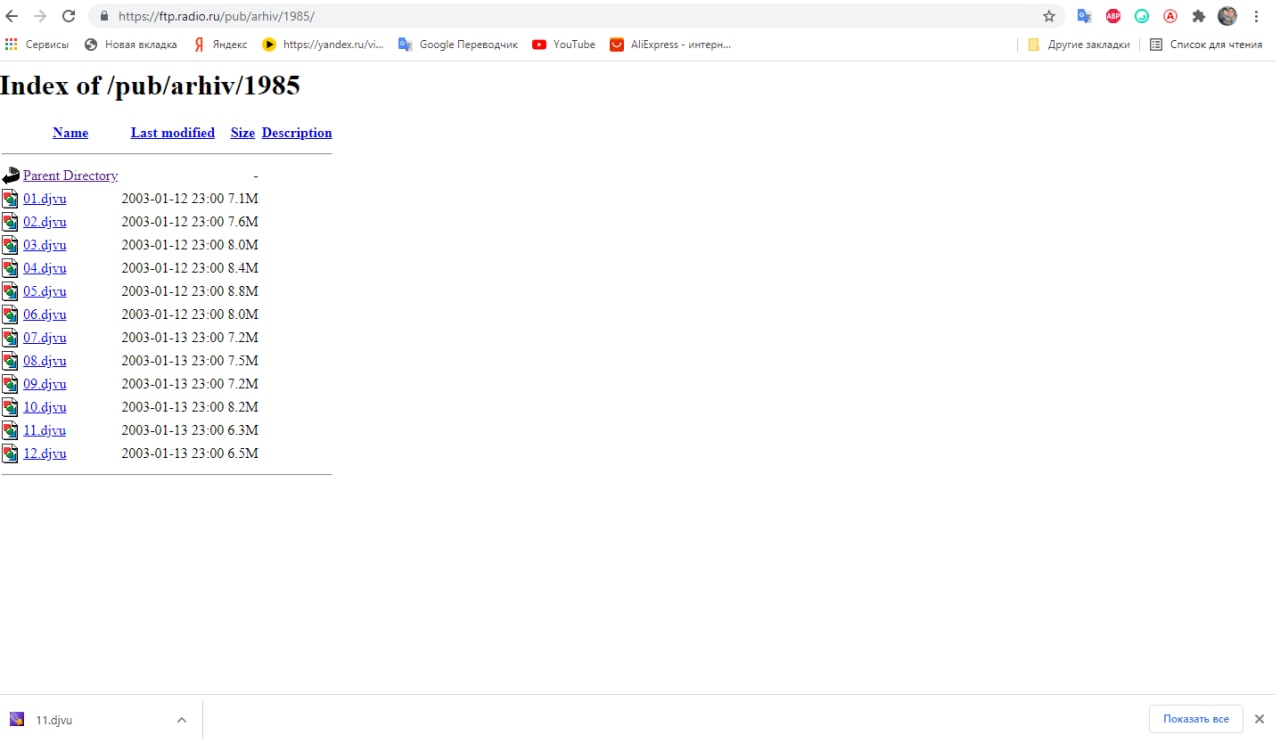Click the file icon beside 03.djvu
This screenshot has width=1280, height=743.
tap(10, 244)
